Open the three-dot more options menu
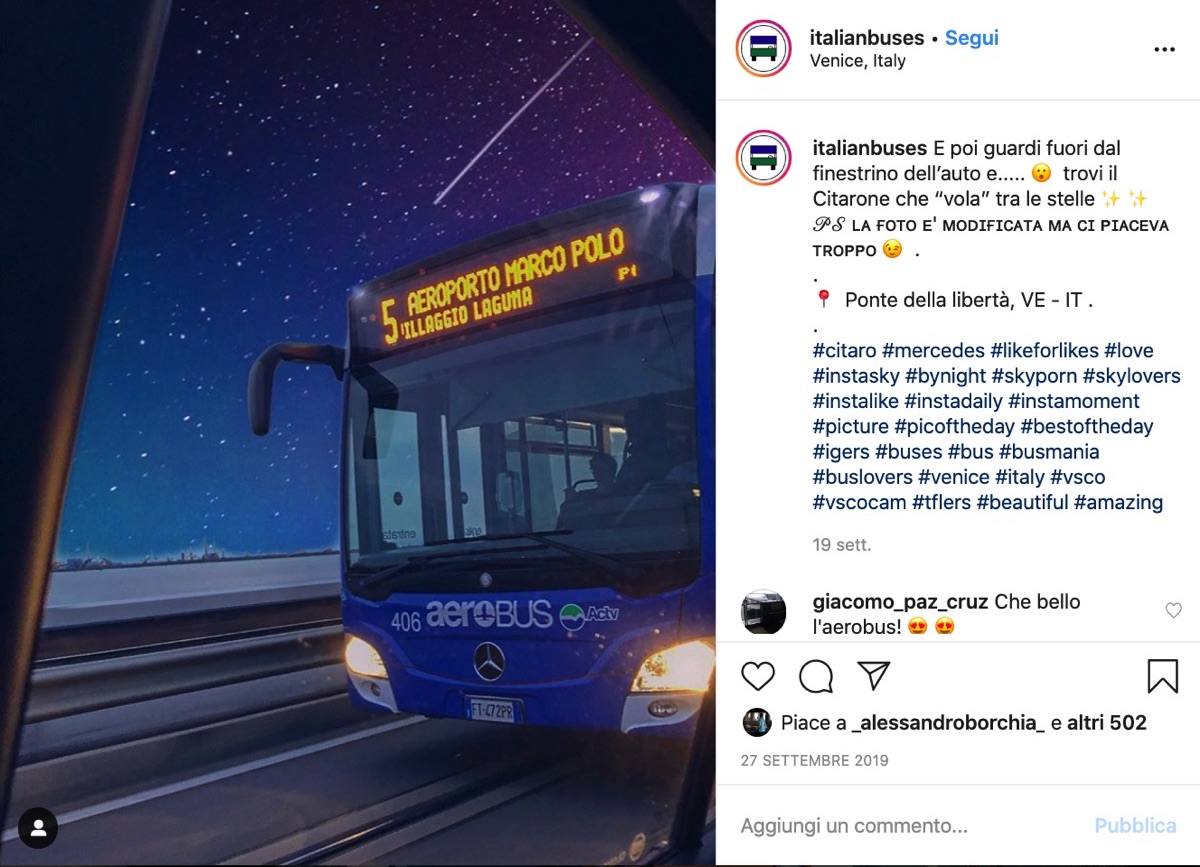The width and height of the screenshot is (1200, 867). click(1164, 49)
